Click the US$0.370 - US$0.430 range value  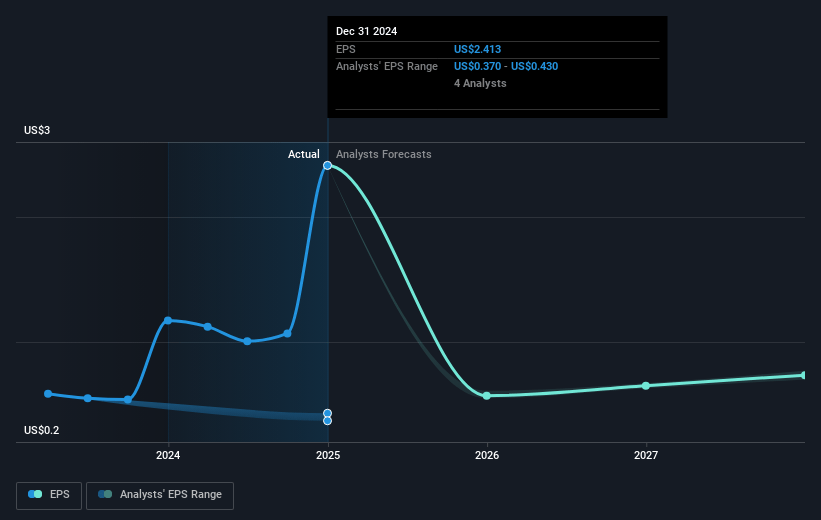coord(506,67)
